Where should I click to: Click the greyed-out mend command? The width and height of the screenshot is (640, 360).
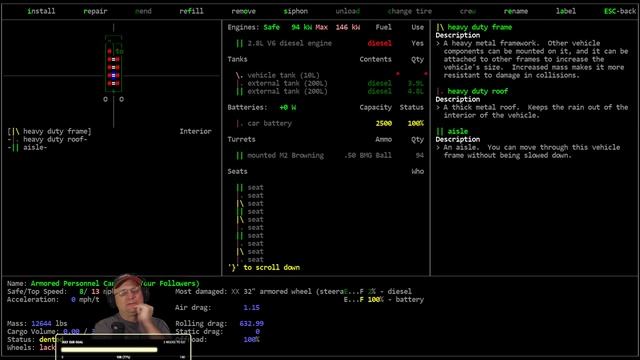pos(143,11)
